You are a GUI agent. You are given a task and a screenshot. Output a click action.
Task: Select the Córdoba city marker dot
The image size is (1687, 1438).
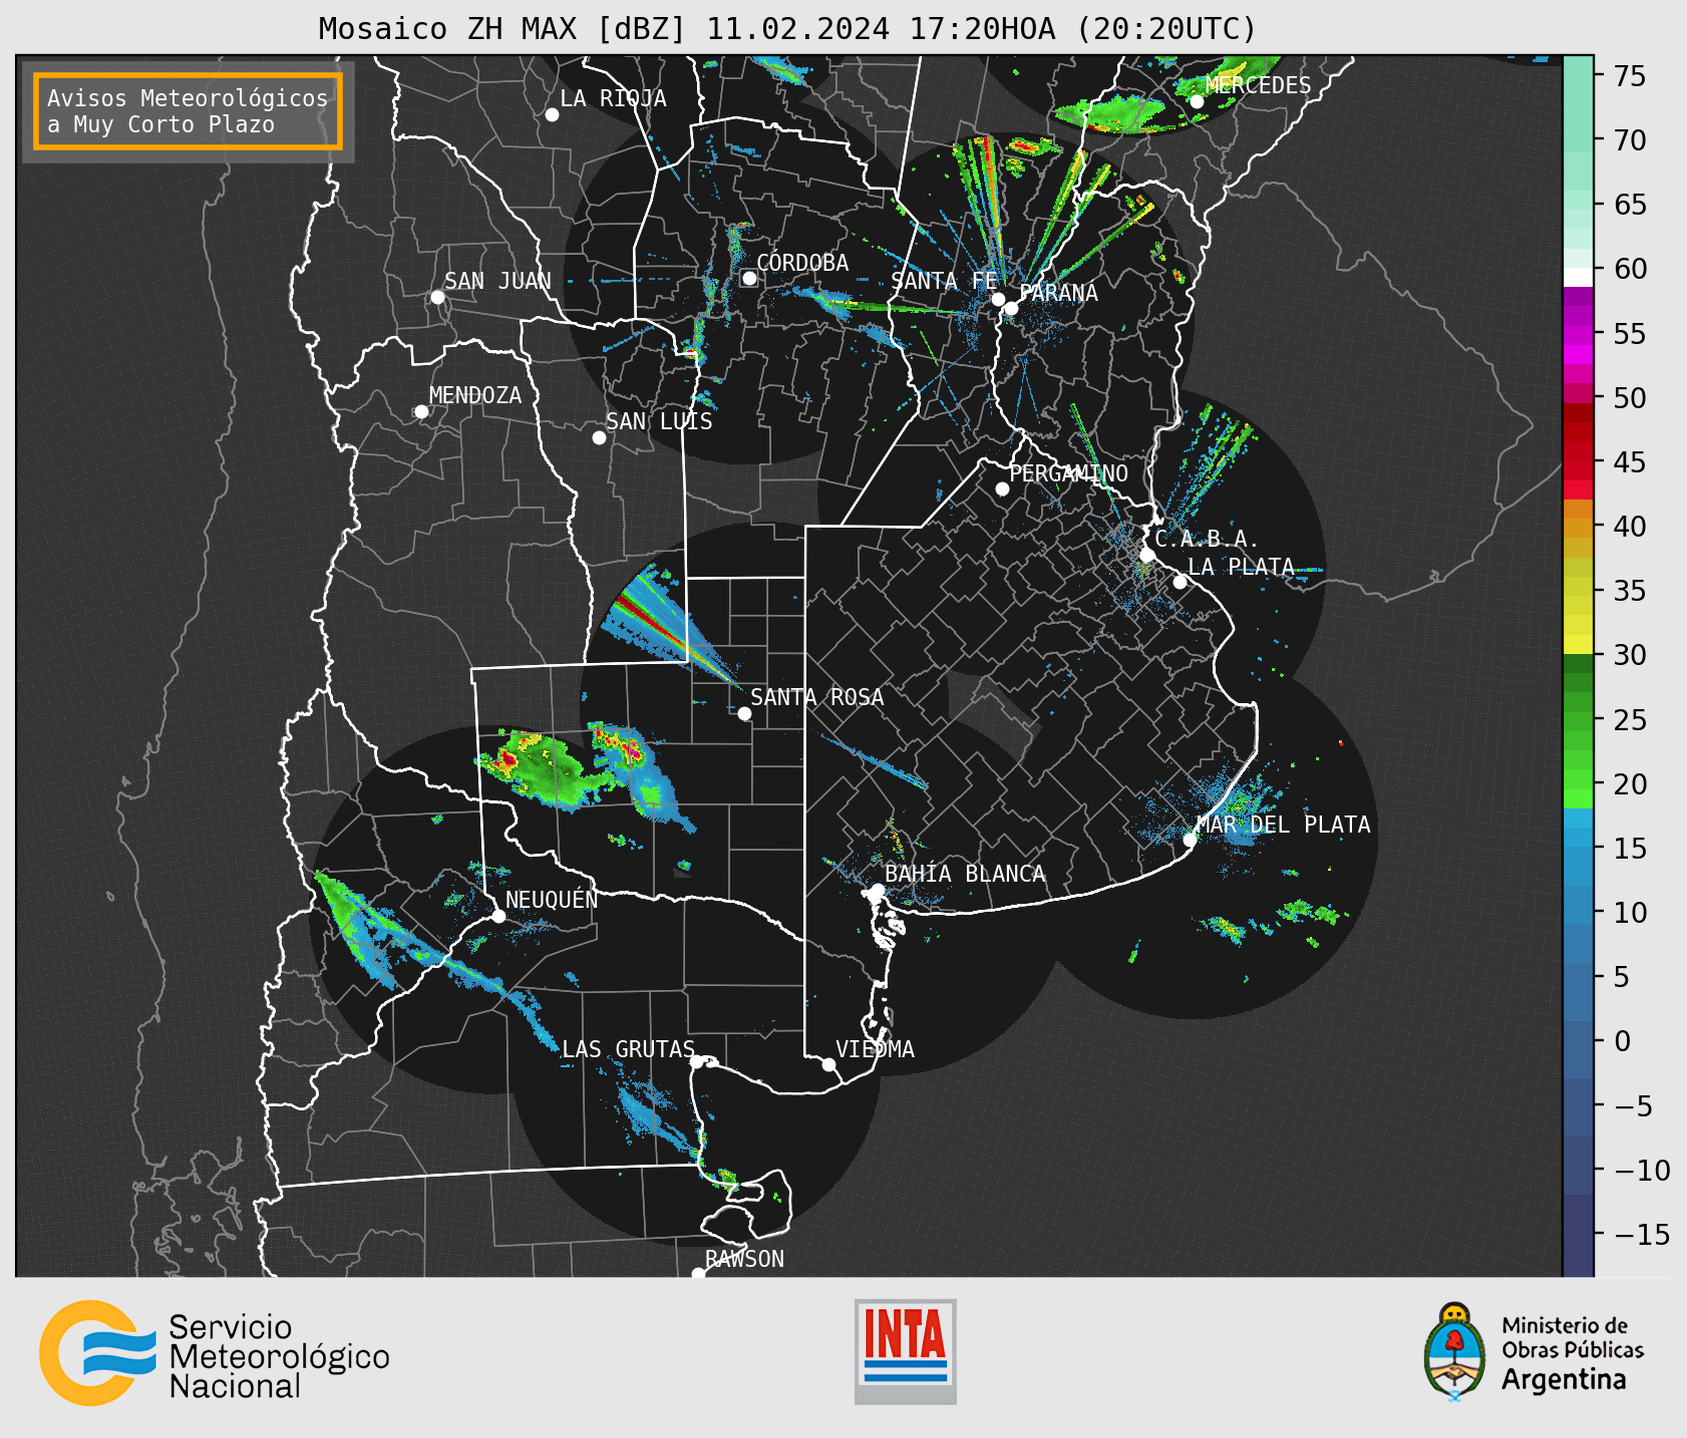[x=749, y=278]
